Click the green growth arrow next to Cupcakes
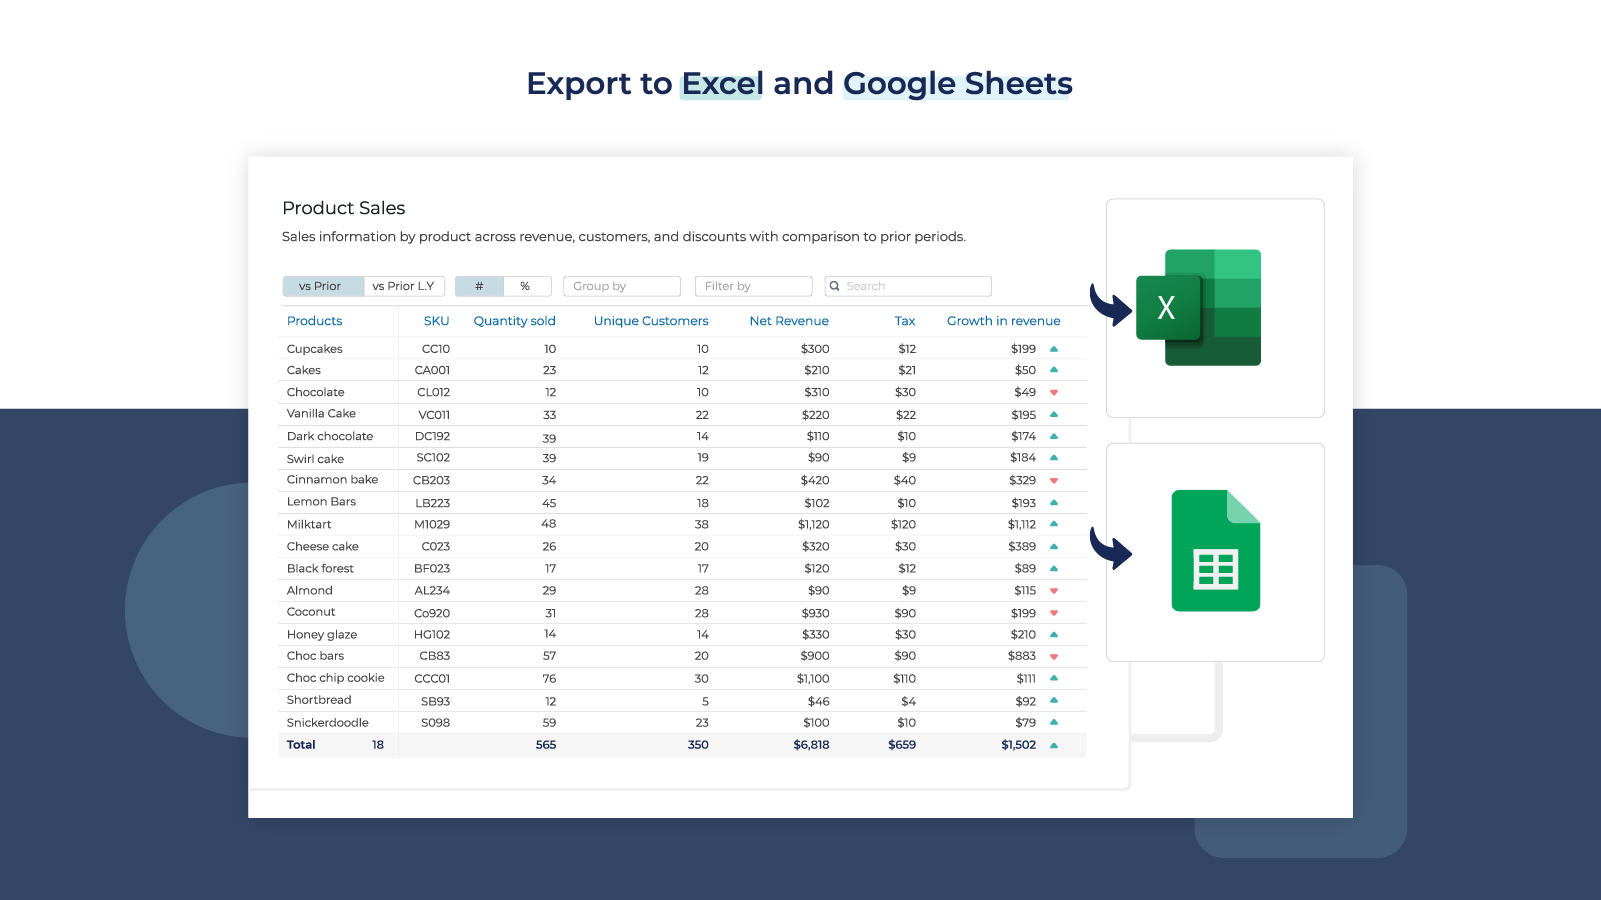This screenshot has height=900, width=1601. coord(1055,348)
